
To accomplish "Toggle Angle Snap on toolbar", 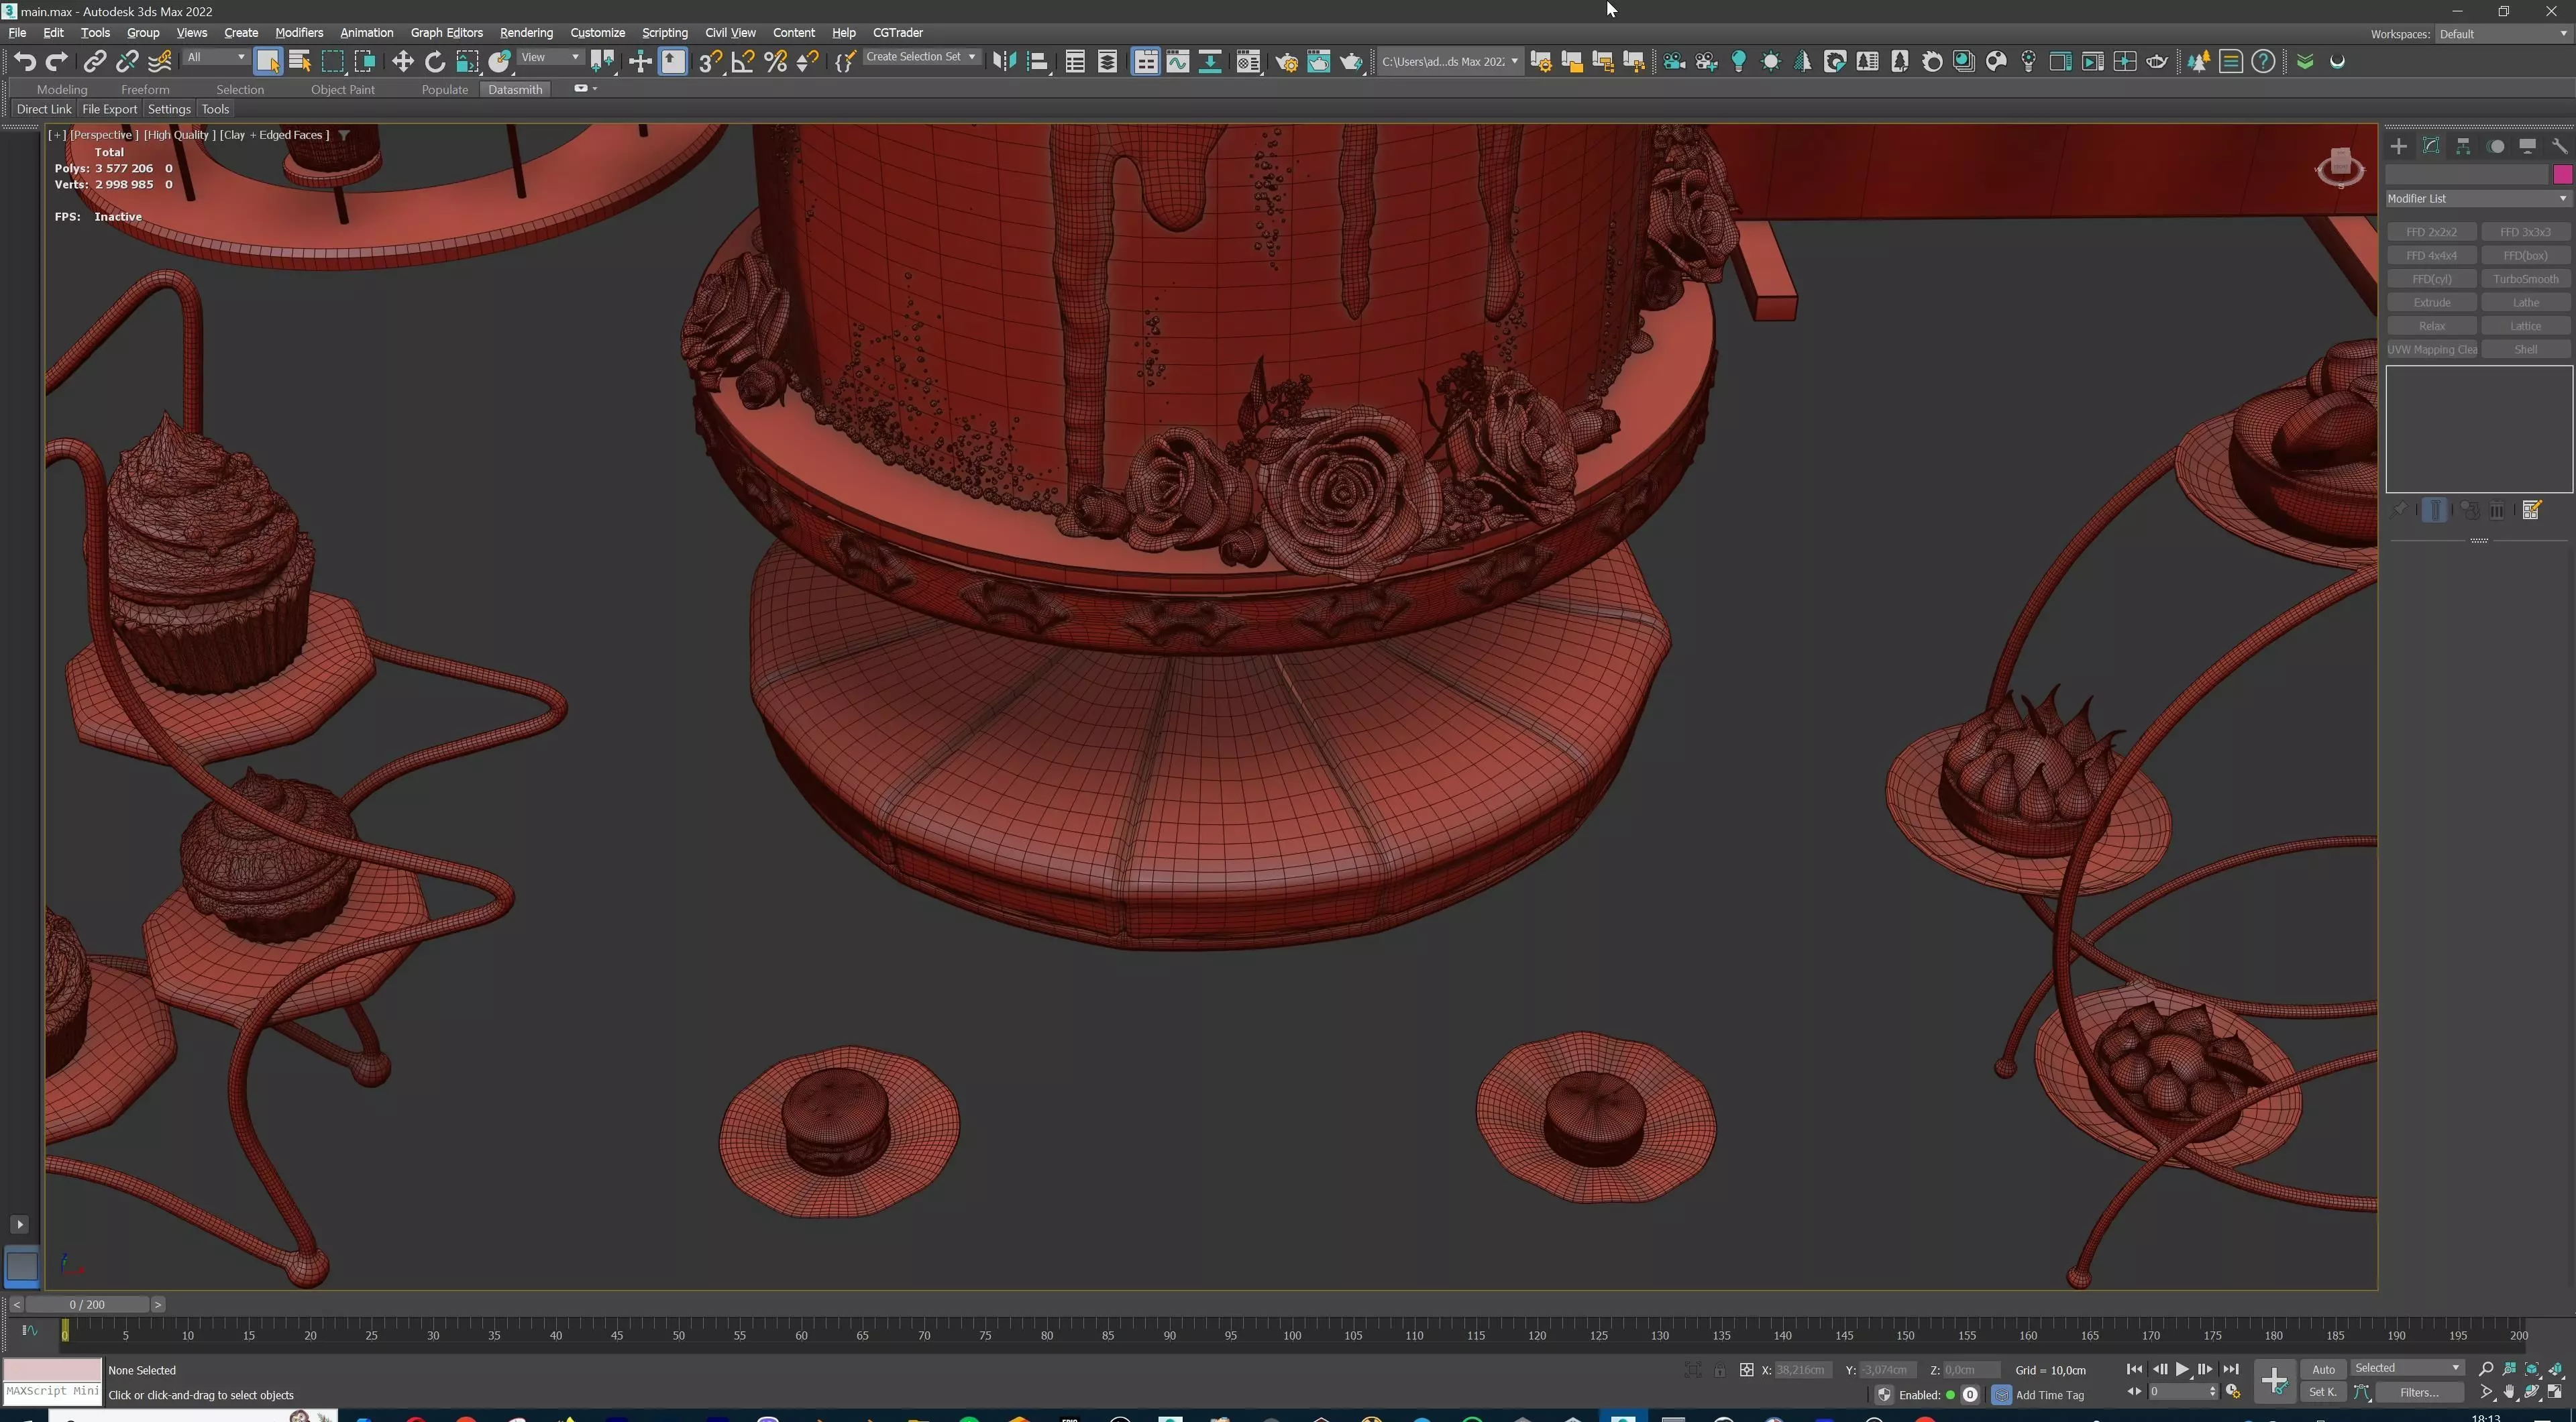I will click(743, 62).
